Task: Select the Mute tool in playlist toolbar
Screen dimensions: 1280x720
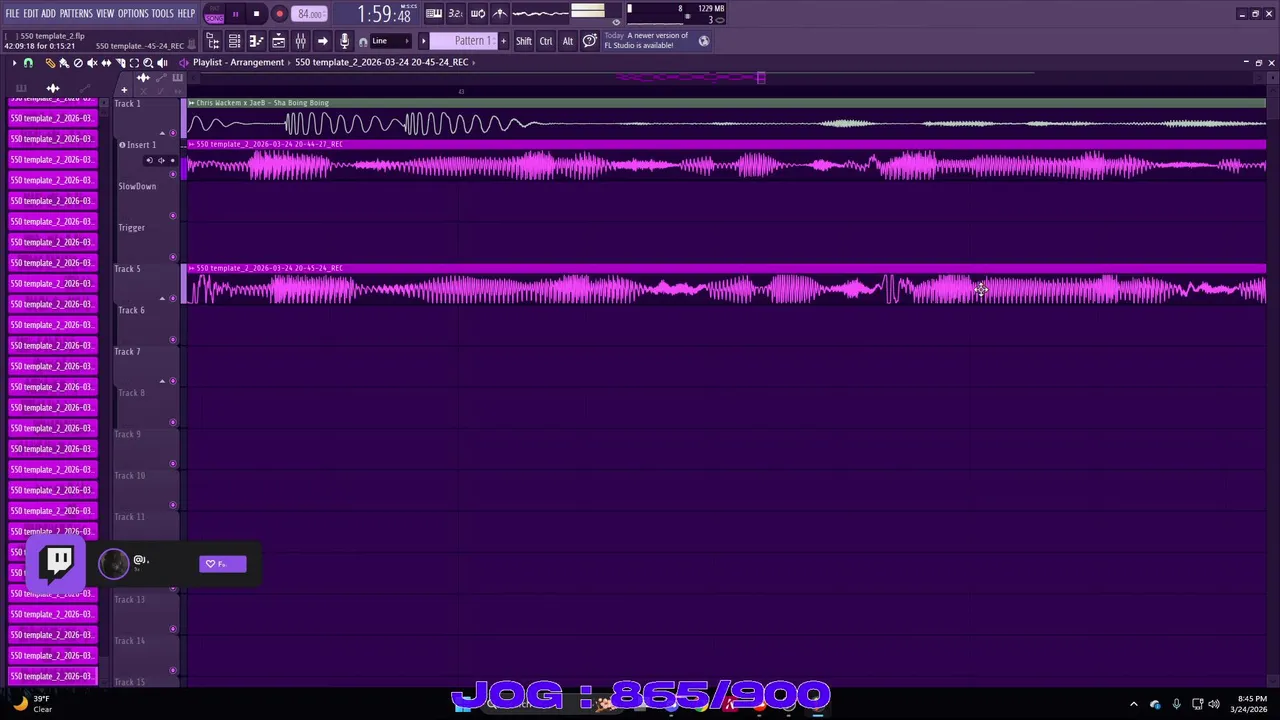Action: 92,63
